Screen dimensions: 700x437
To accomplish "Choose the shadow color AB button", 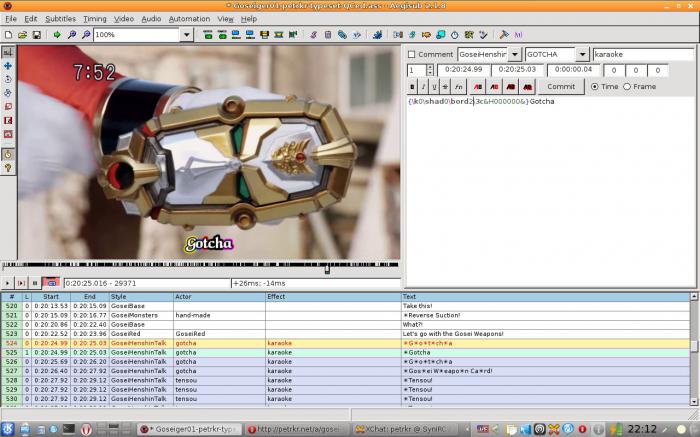I will point(527,87).
